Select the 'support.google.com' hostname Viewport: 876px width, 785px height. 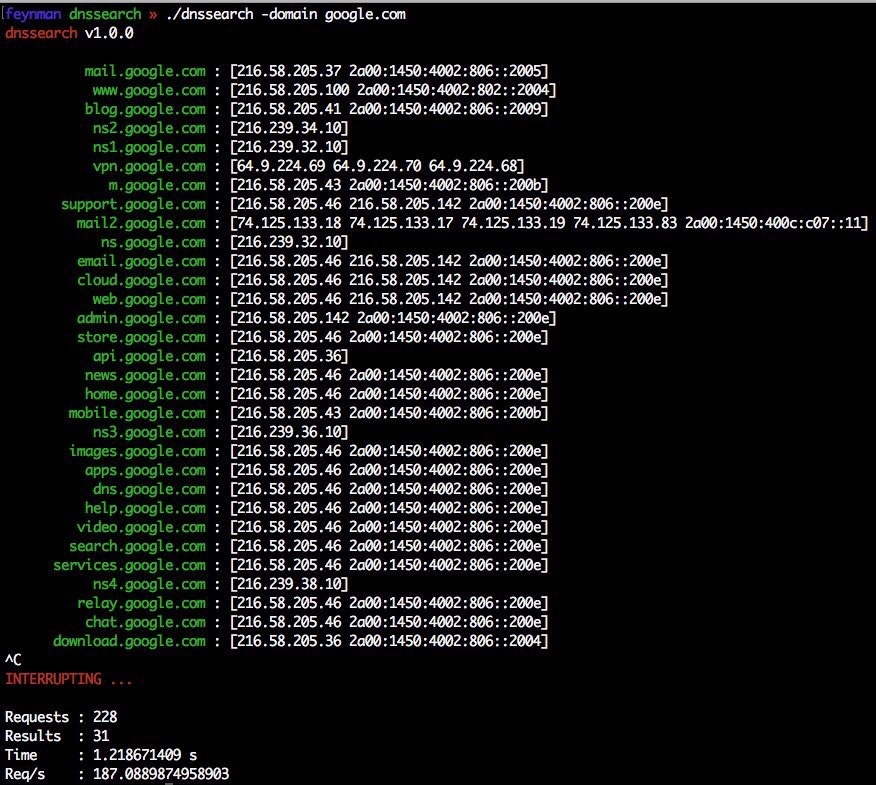(x=133, y=204)
